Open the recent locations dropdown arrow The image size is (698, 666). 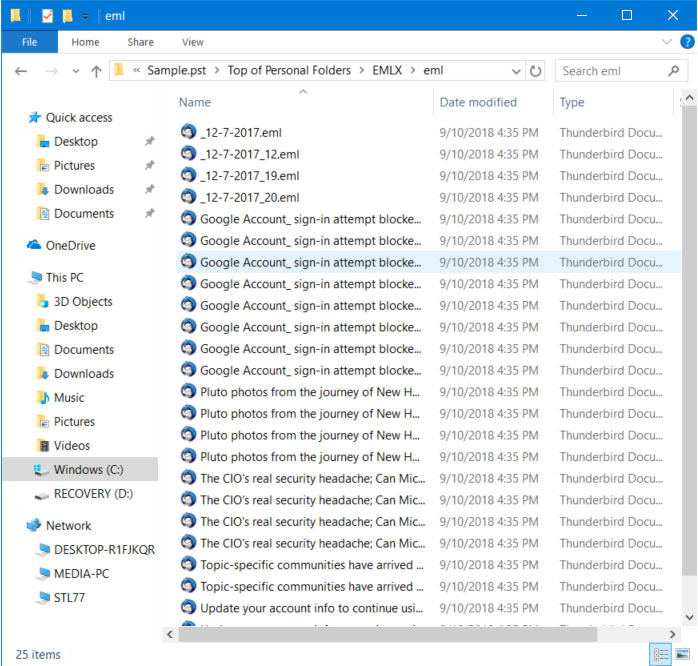(76, 71)
